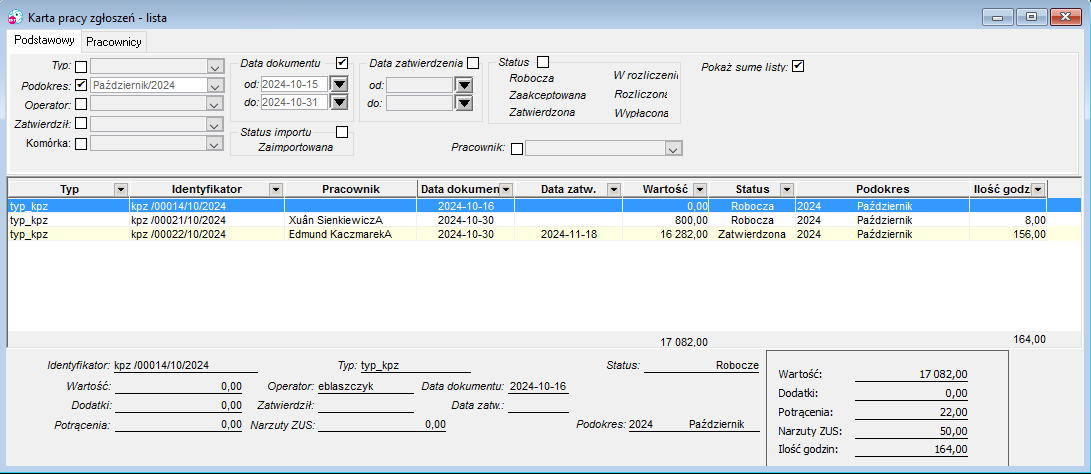
Task: Open calendar for approval date 'do' field
Action: [463, 102]
